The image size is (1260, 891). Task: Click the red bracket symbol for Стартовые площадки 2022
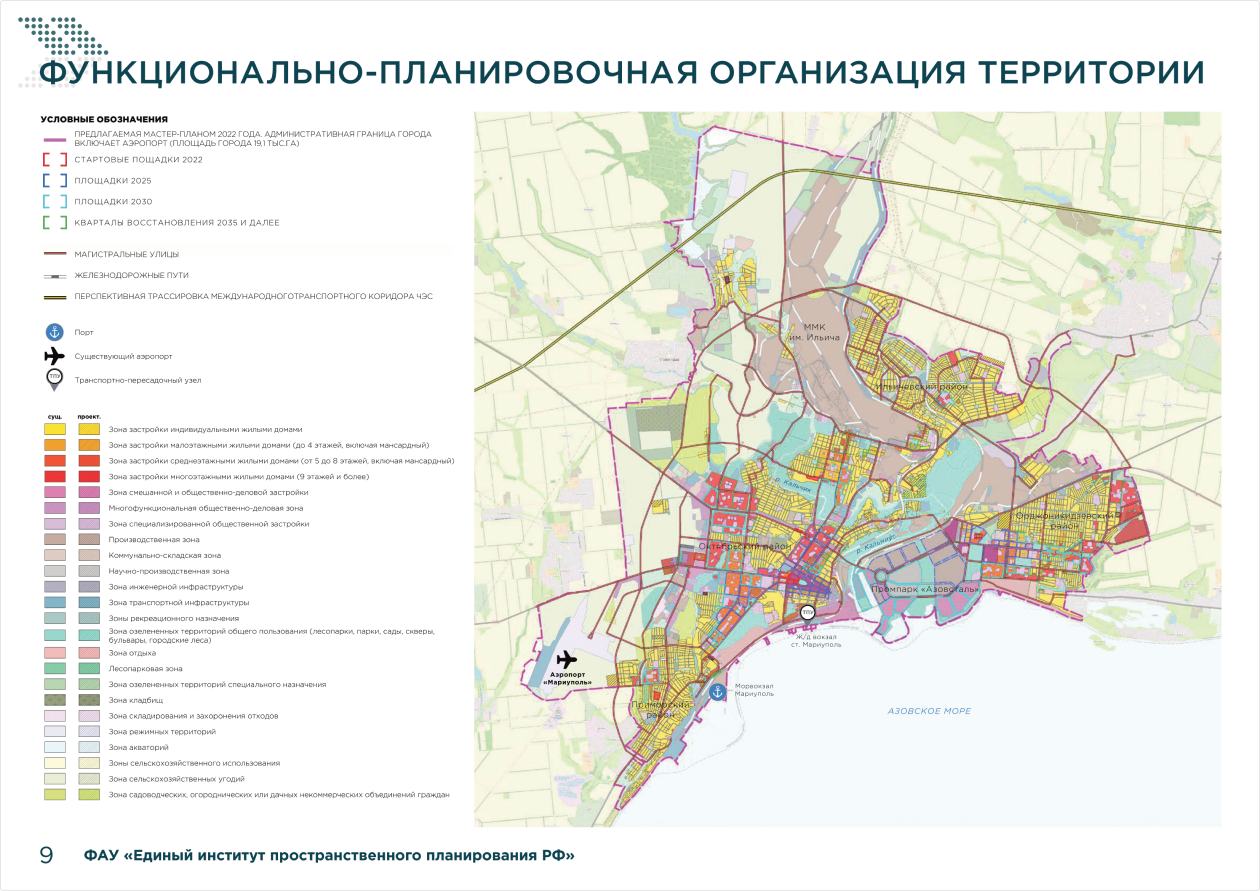click(54, 159)
